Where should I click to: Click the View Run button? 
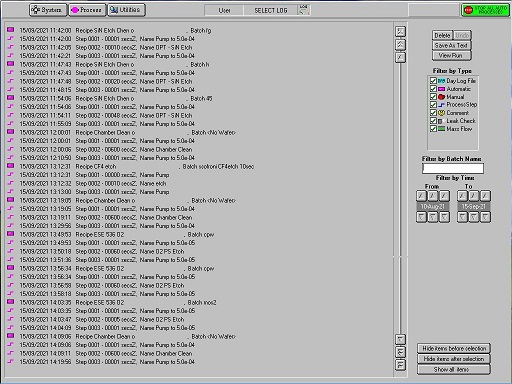point(451,56)
